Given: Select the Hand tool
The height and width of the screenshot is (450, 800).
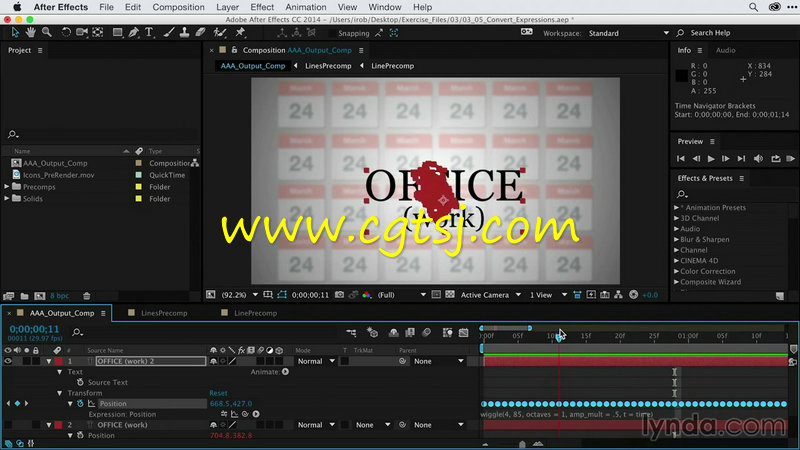Looking at the screenshot, I should (x=31, y=33).
